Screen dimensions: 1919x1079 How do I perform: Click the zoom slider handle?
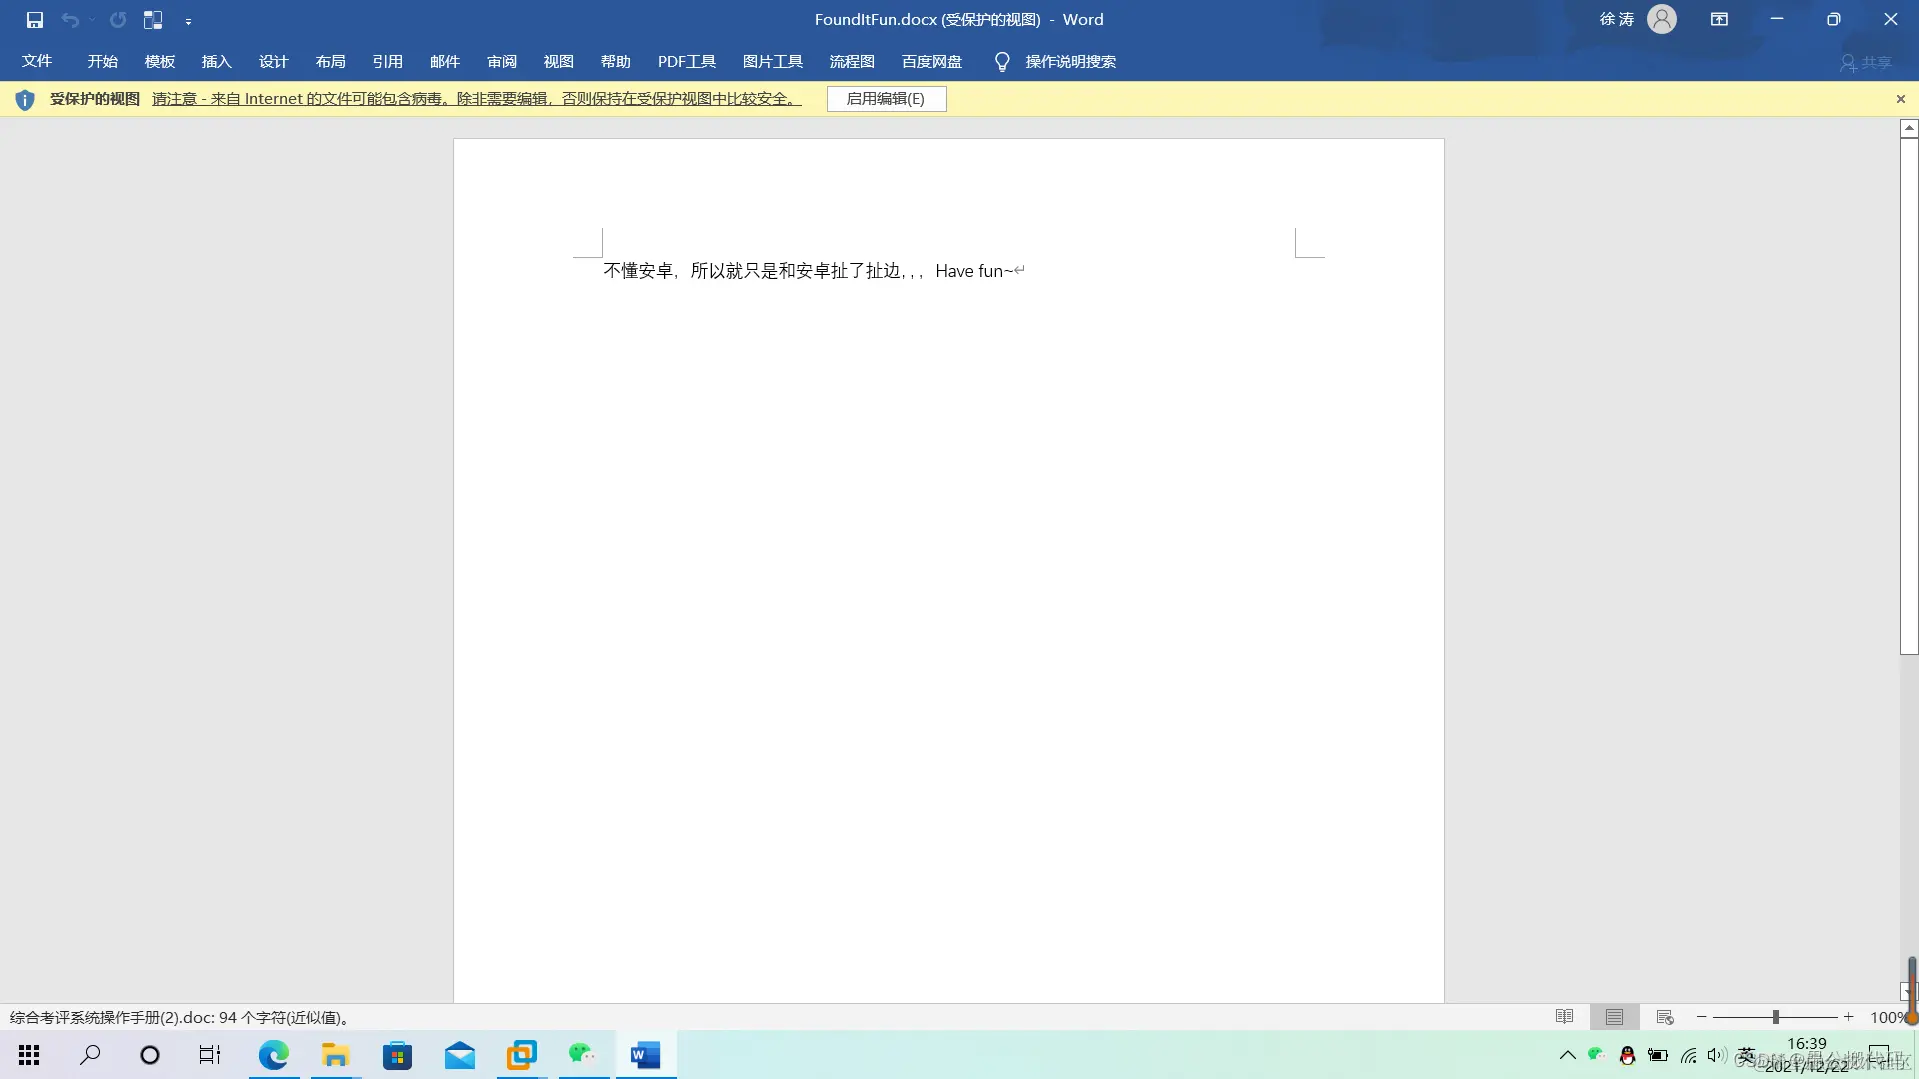point(1776,1017)
